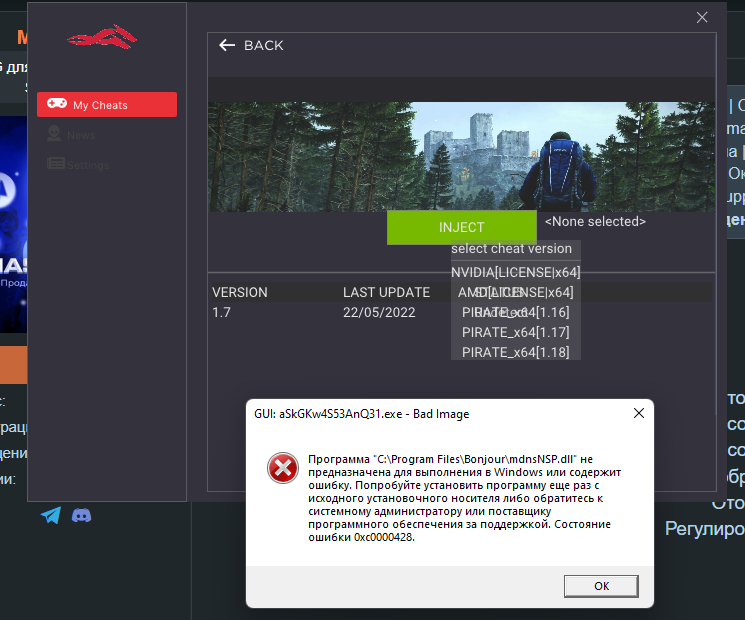Open the Telegram link icon
Viewport: 745px width, 620px height.
[51, 515]
